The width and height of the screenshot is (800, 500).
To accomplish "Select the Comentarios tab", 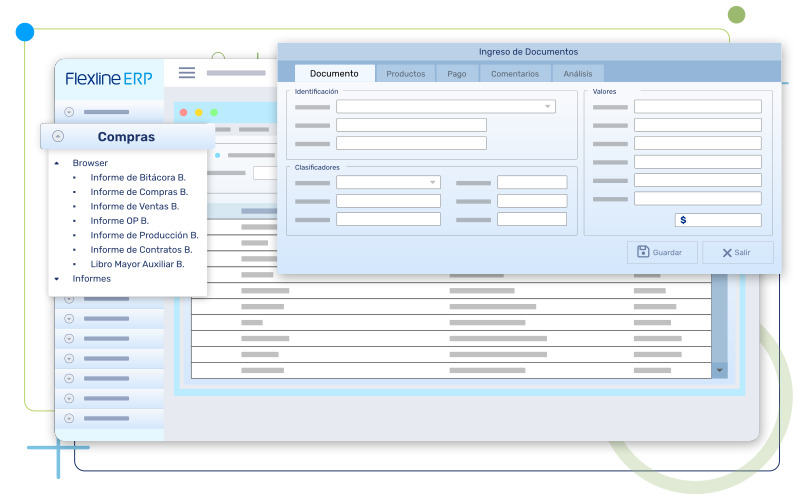I will (x=515, y=73).
